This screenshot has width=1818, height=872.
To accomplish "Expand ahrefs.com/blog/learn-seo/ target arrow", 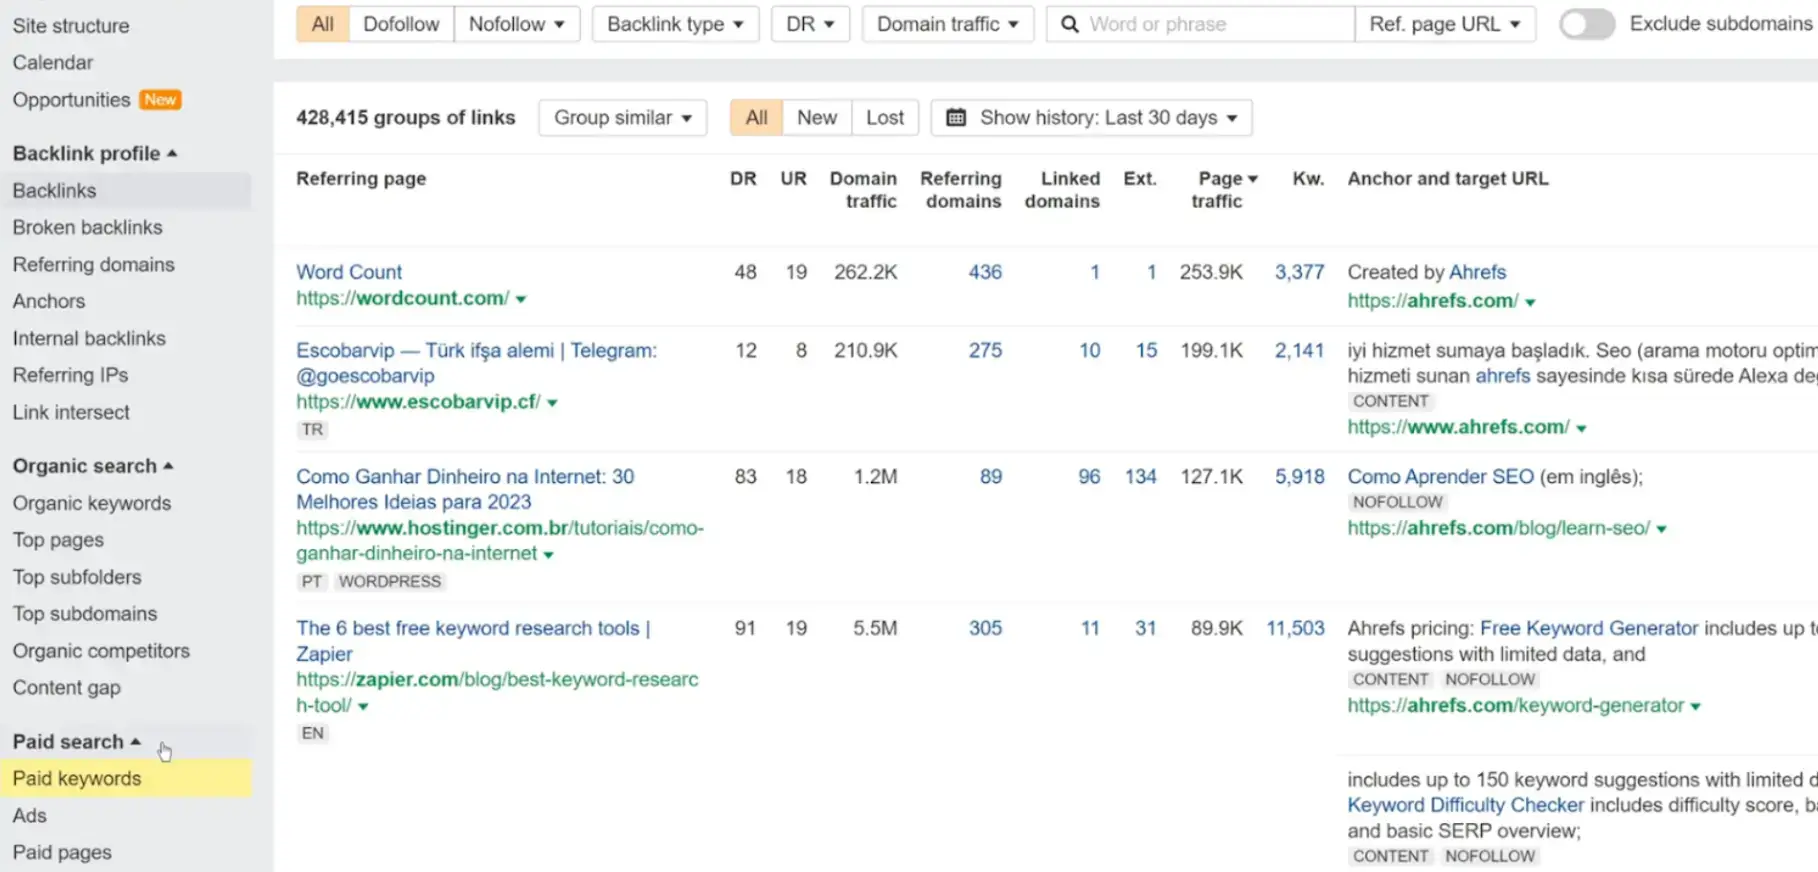I will coord(1661,529).
